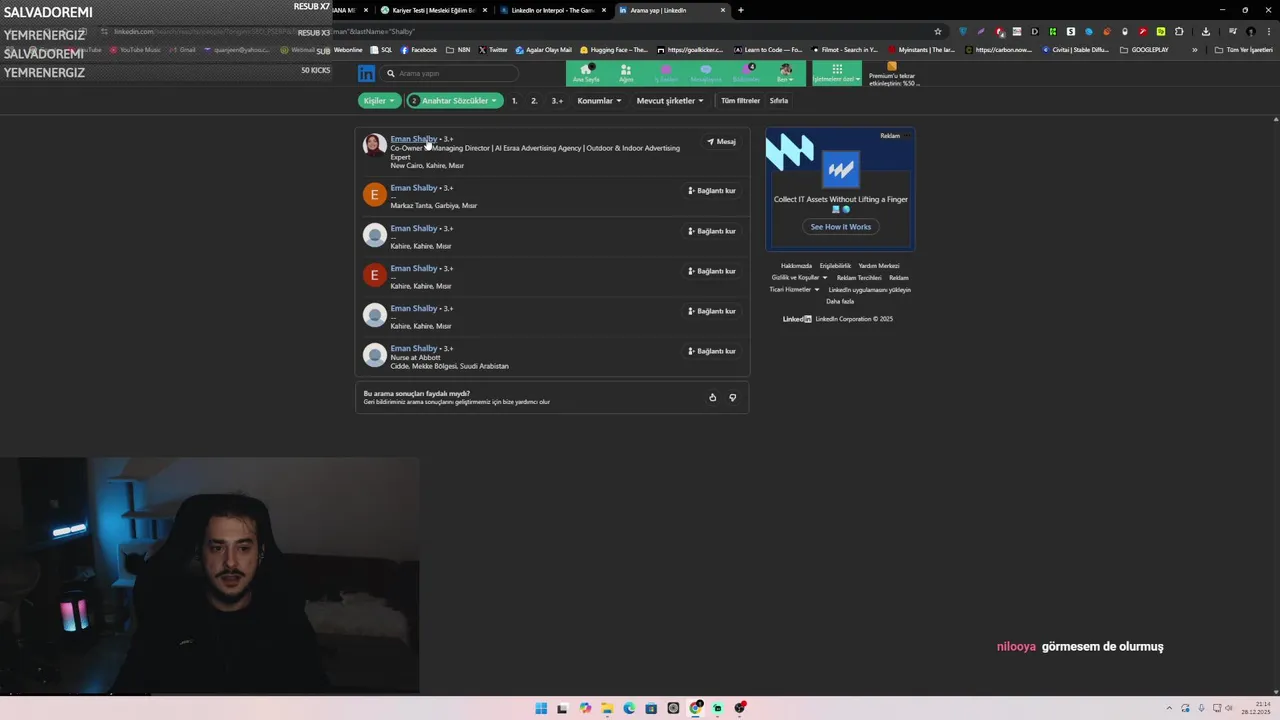Click See How it Works ad button
The image size is (1280, 720).
pyautogui.click(x=840, y=227)
